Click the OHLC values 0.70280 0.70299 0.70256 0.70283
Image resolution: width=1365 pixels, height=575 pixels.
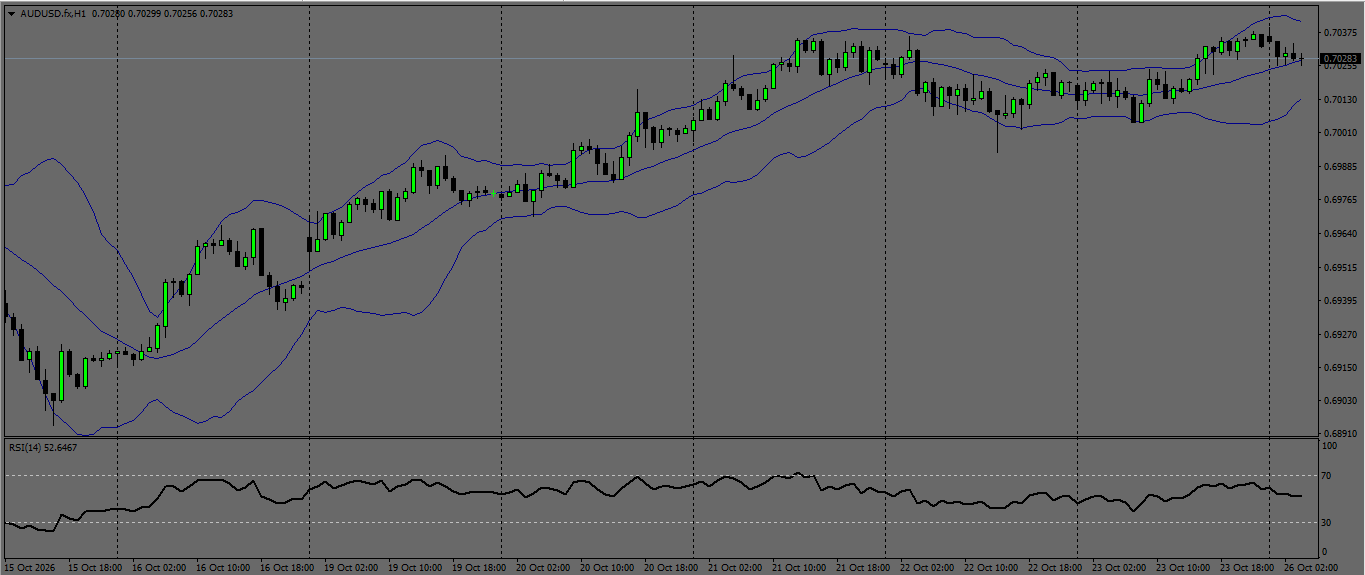tap(161, 13)
